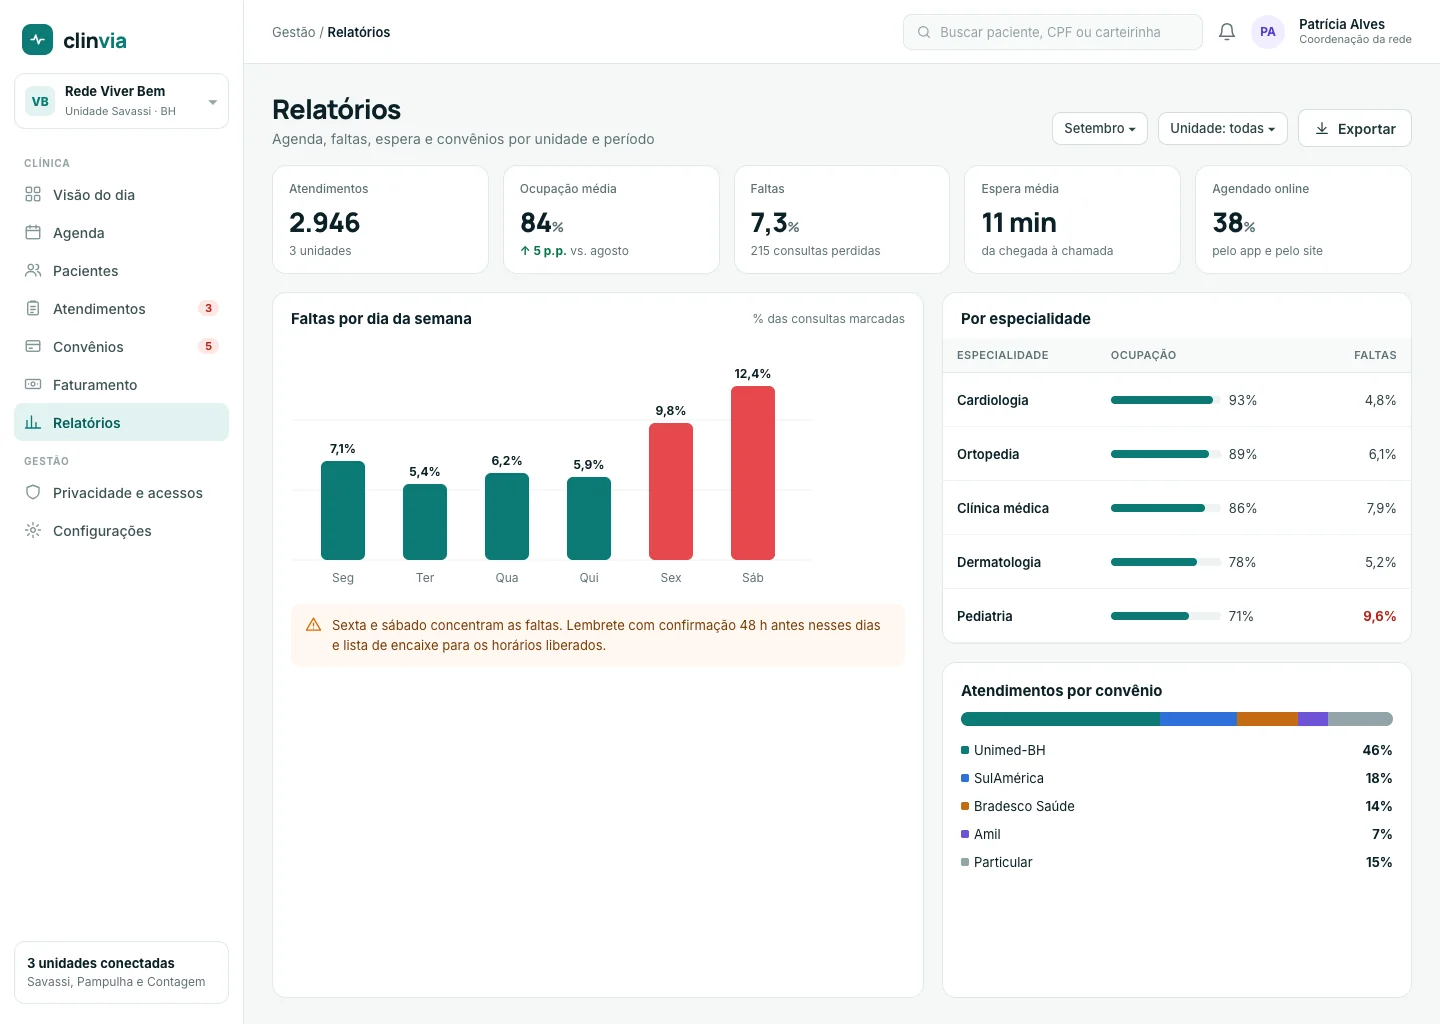Click the Atendimentos badge showing 3
Image resolution: width=1440 pixels, height=1024 pixels.
click(x=208, y=308)
